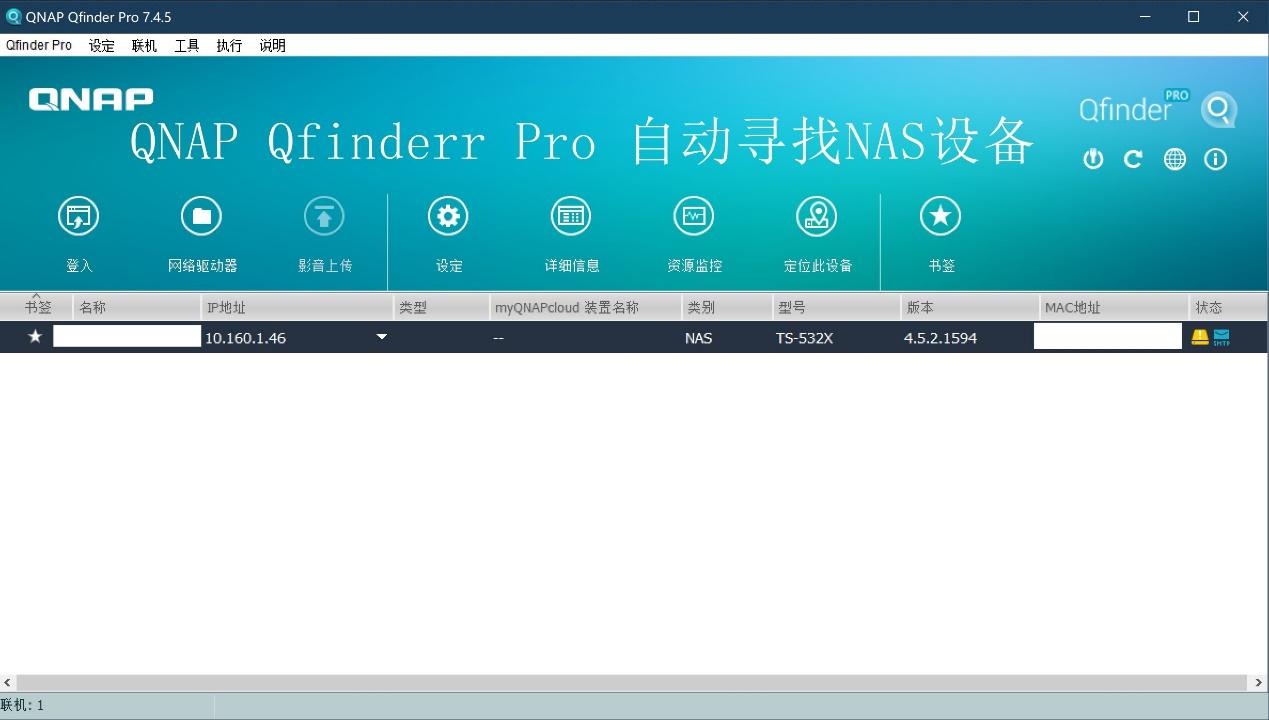Image resolution: width=1269 pixels, height=720 pixels.
Task: Sort by 状态 column header
Action: 1229,307
